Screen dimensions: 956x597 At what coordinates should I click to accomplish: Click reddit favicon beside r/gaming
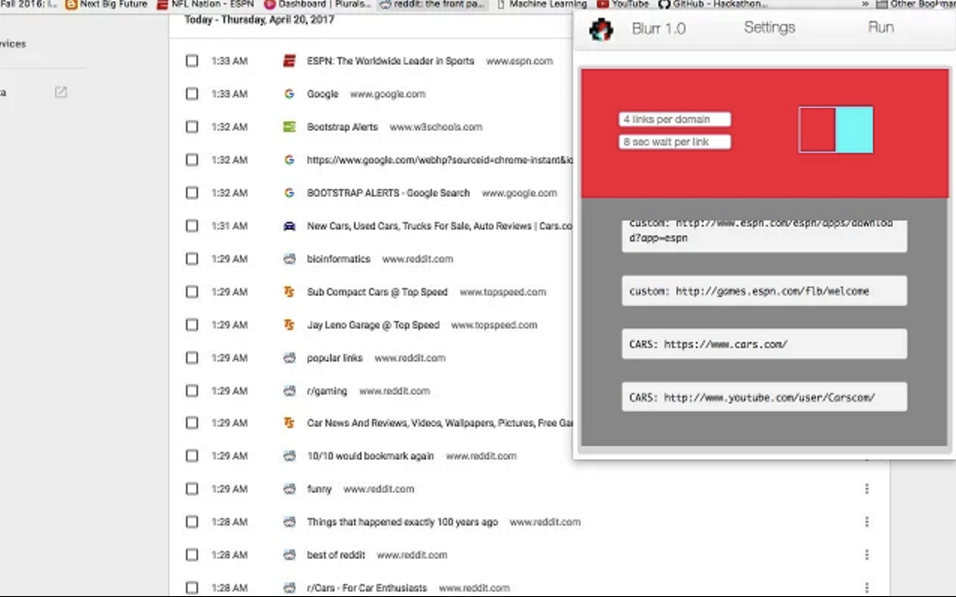[289, 390]
